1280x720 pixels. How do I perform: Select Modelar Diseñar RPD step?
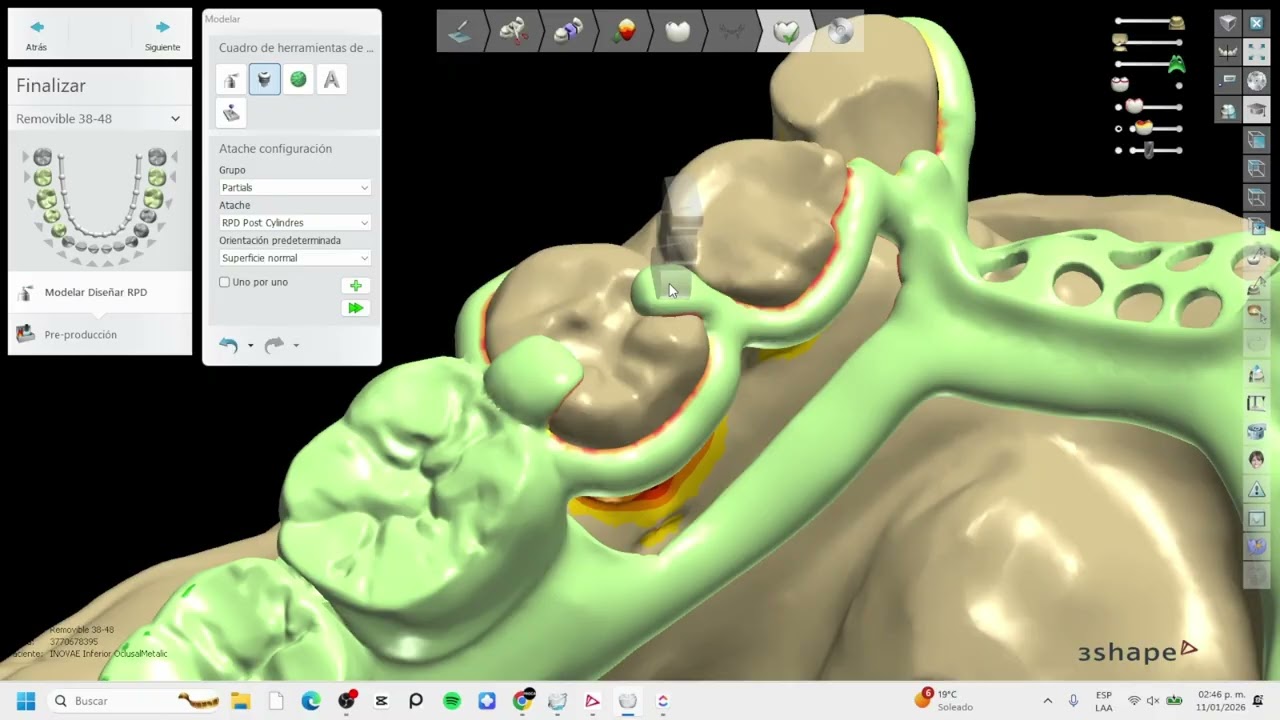coord(99,292)
